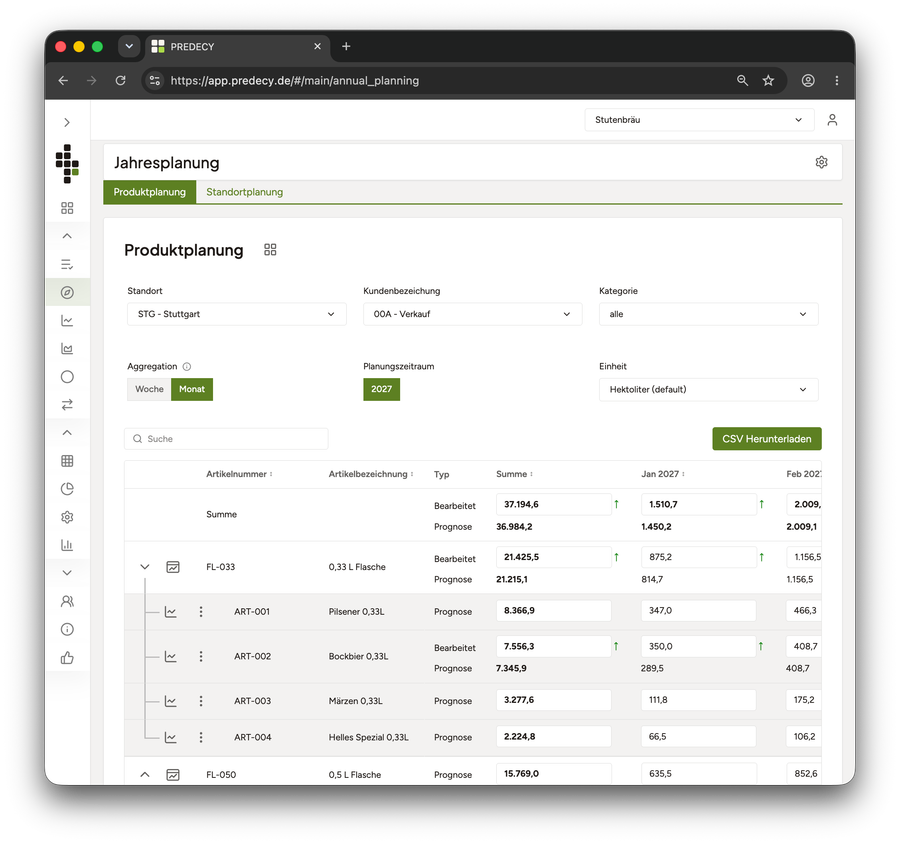The width and height of the screenshot is (900, 844).
Task: Open a new browser tab
Action: point(346,47)
